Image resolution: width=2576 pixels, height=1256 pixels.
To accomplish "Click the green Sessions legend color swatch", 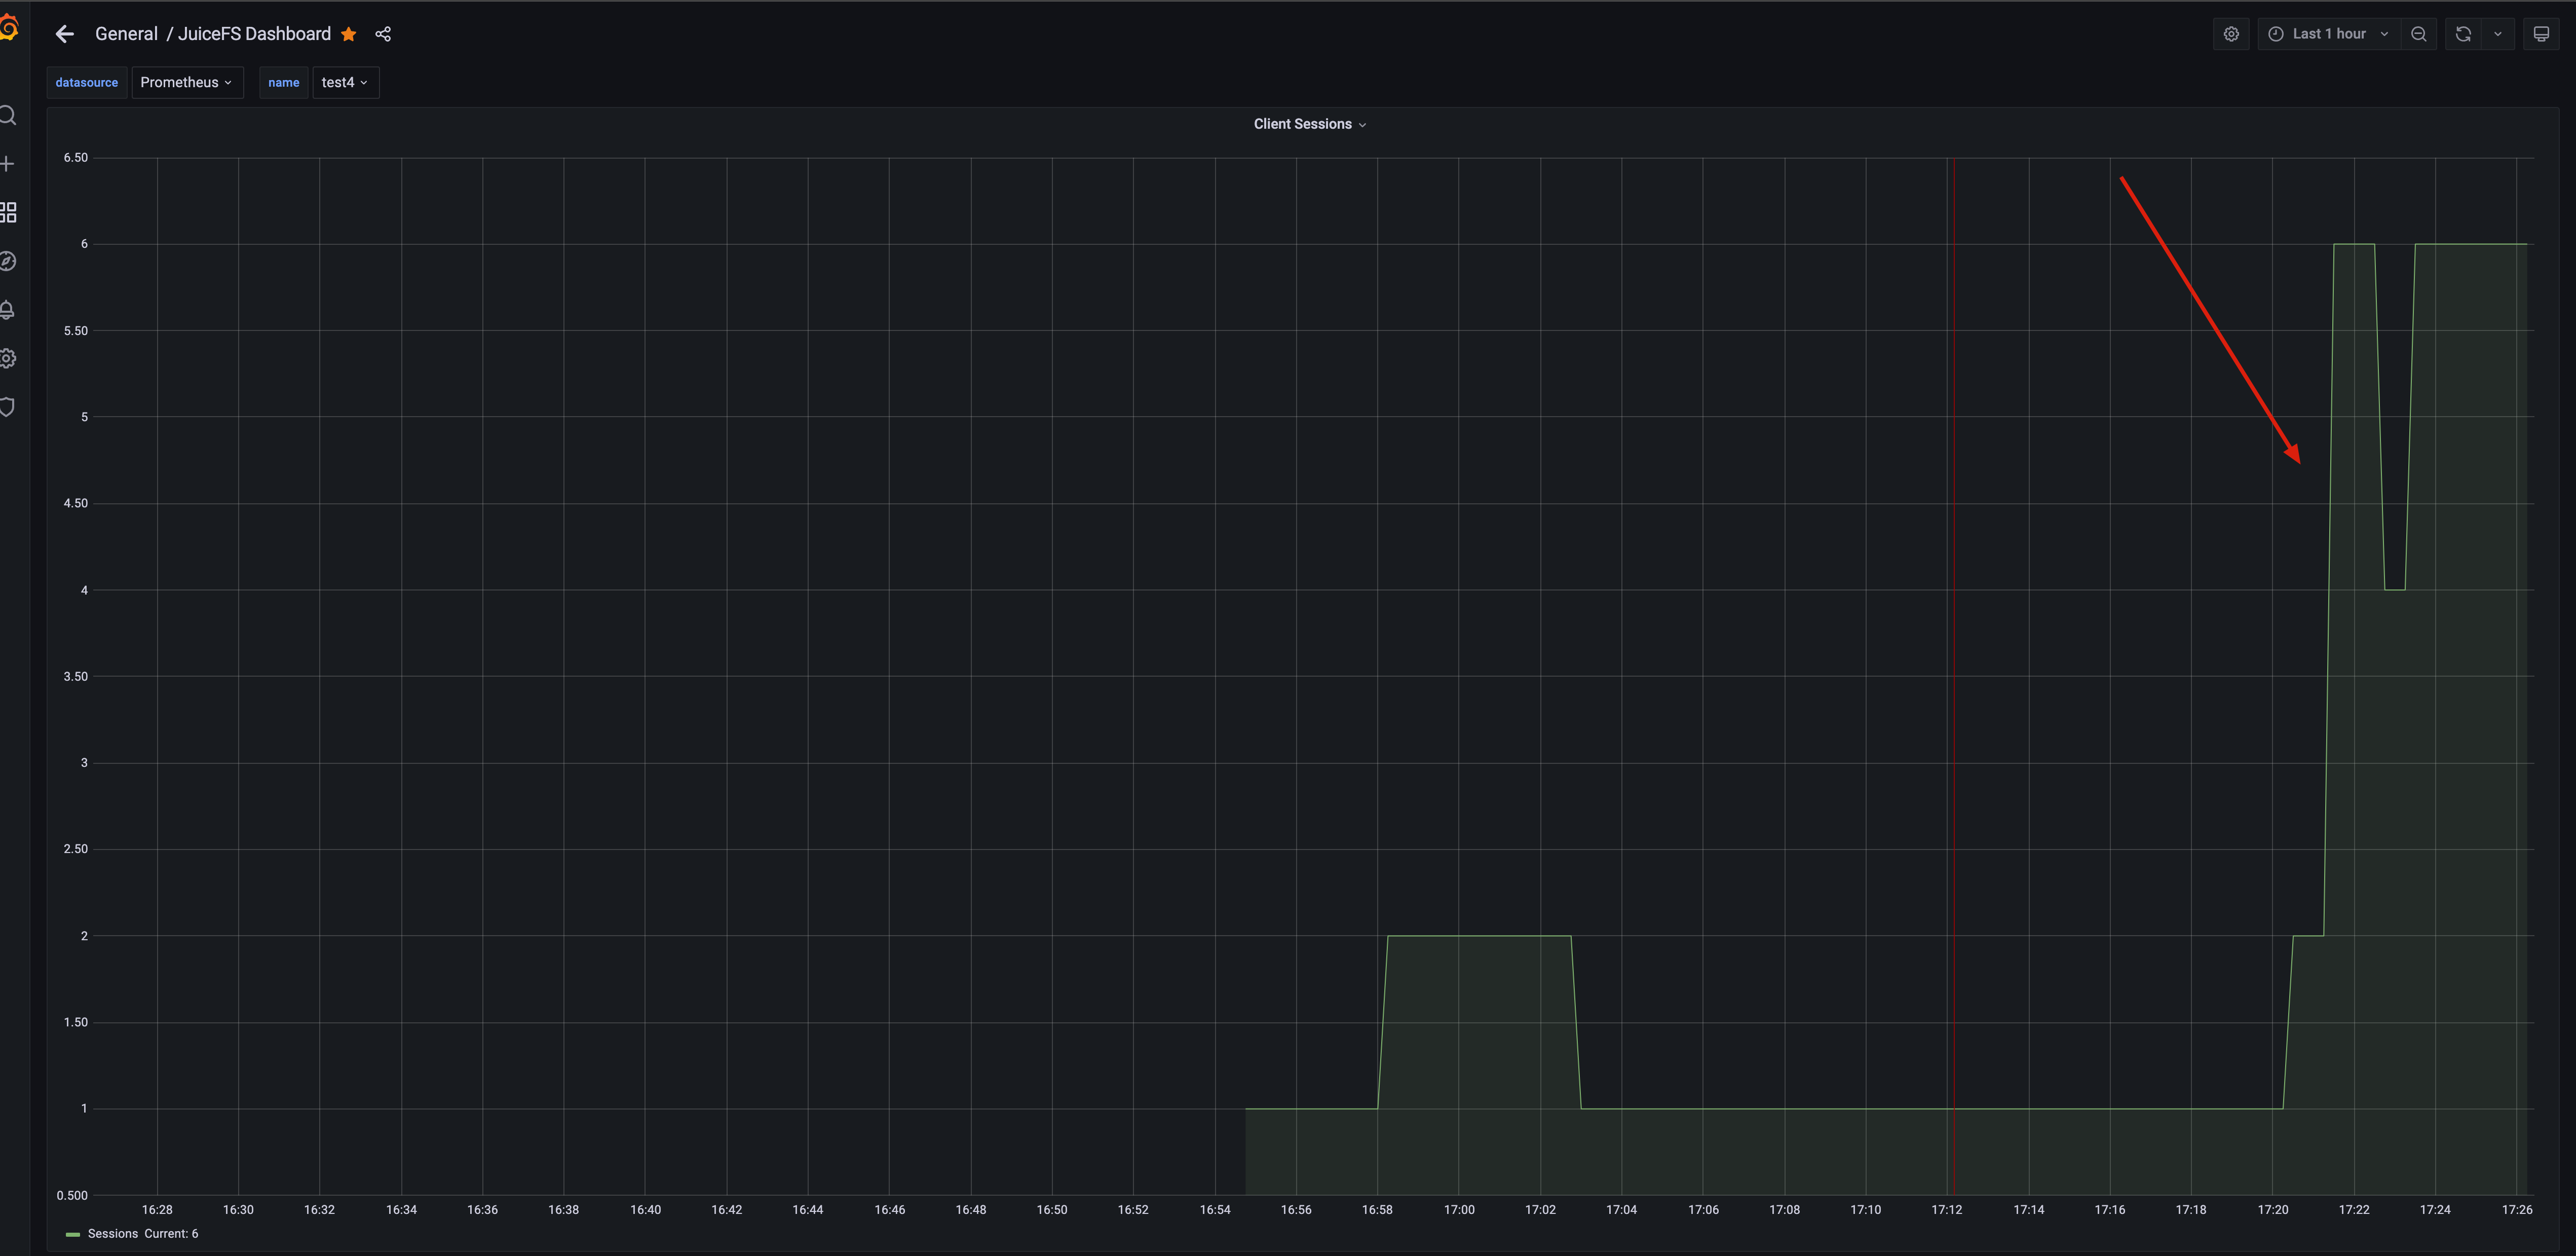I will [x=72, y=1235].
